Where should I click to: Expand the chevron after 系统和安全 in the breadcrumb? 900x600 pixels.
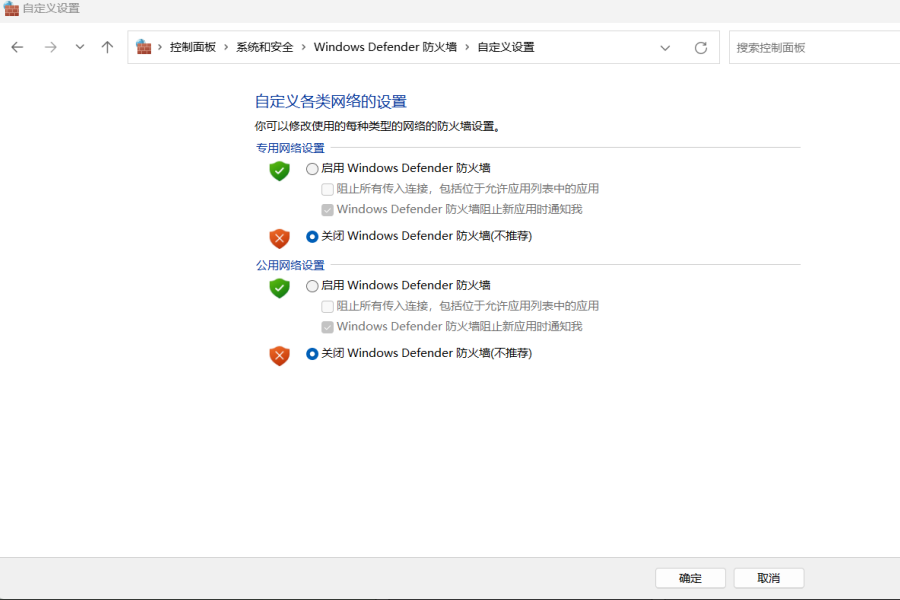304,47
